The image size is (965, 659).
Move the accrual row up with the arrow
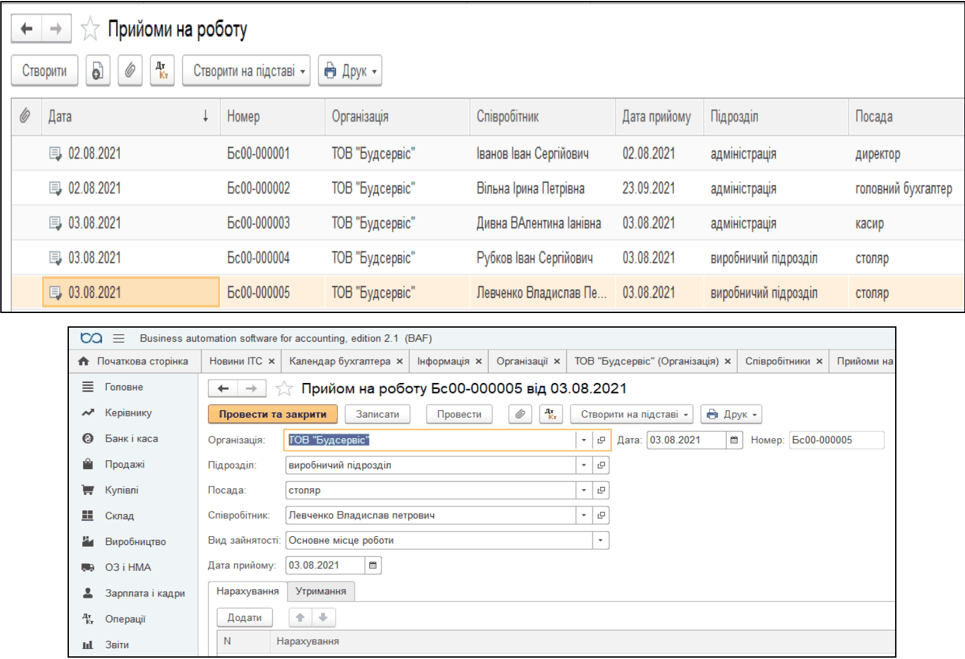300,617
